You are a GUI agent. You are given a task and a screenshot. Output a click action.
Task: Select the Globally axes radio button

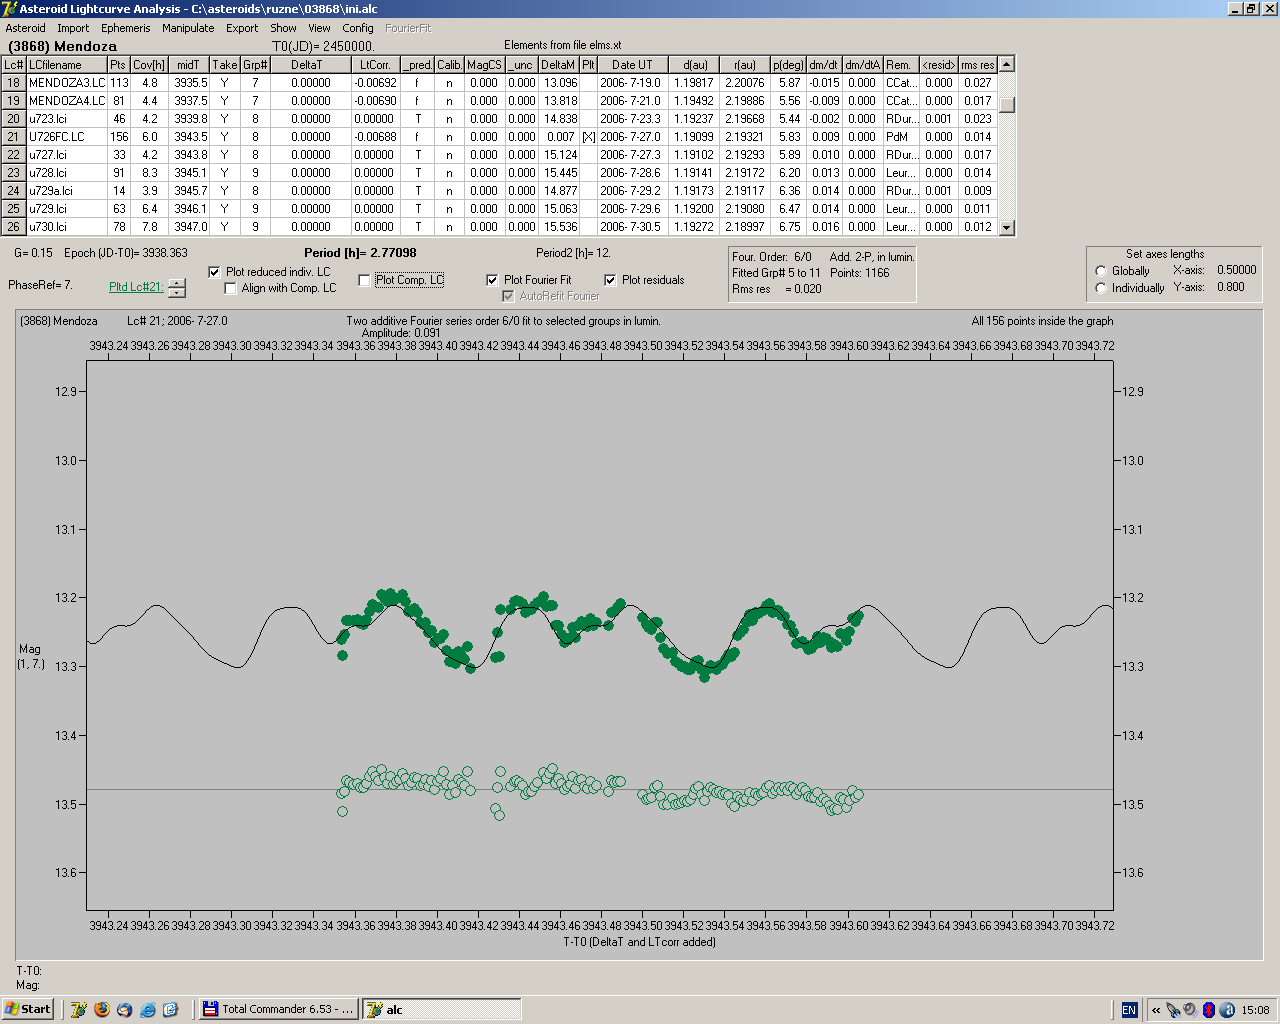1101,271
